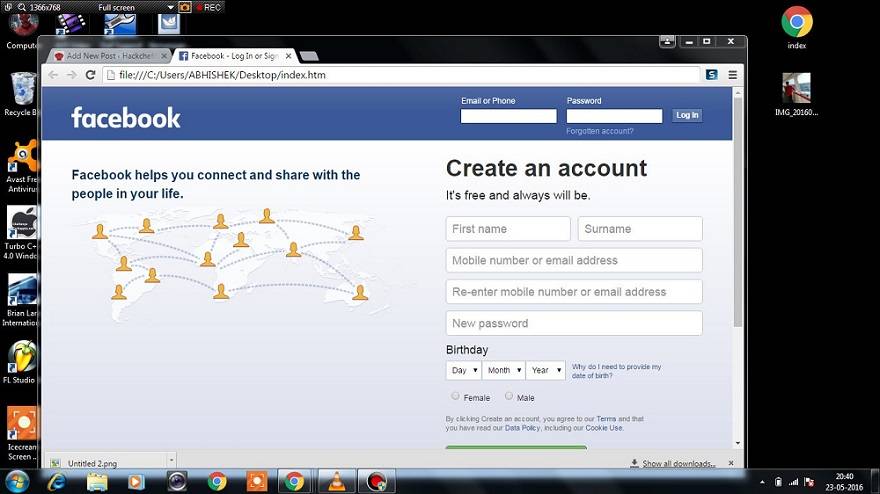Select the Facebook - Log In or Sign tab
Screen dimensions: 880x494
[235, 56]
